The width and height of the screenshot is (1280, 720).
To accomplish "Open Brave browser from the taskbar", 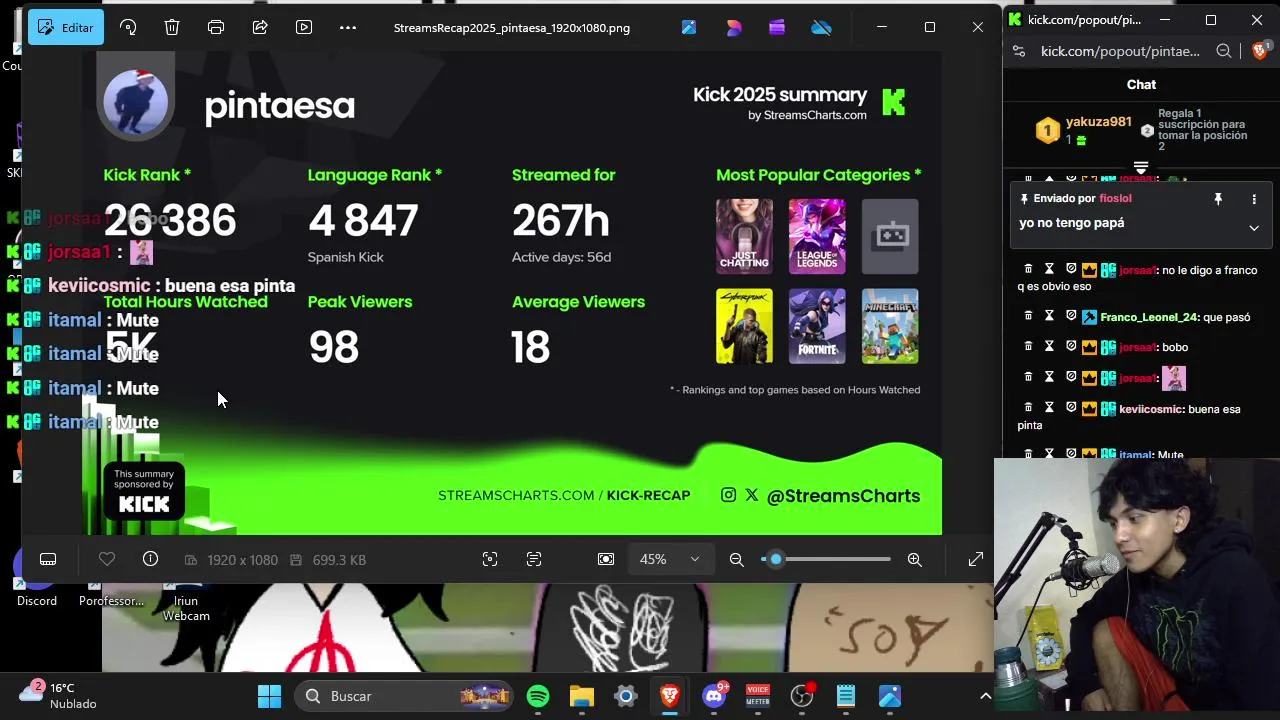I will pyautogui.click(x=670, y=696).
